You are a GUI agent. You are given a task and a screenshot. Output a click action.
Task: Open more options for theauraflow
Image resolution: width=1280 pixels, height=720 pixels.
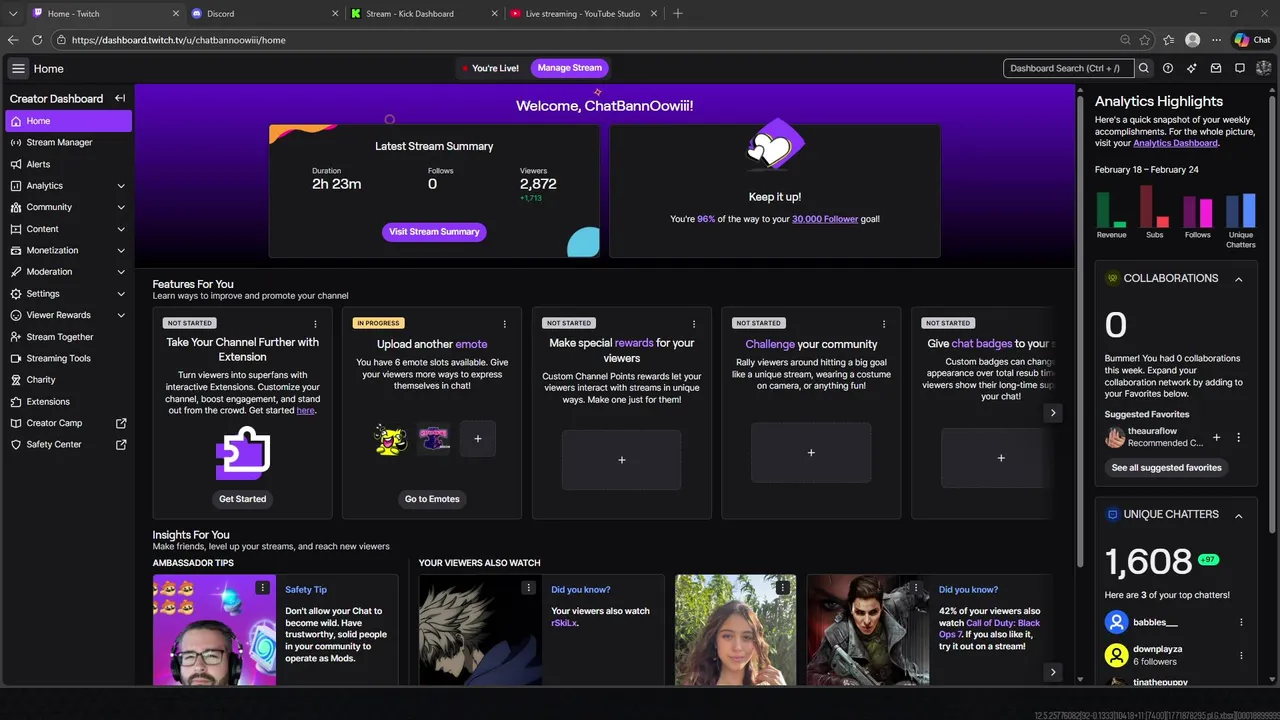pos(1238,437)
